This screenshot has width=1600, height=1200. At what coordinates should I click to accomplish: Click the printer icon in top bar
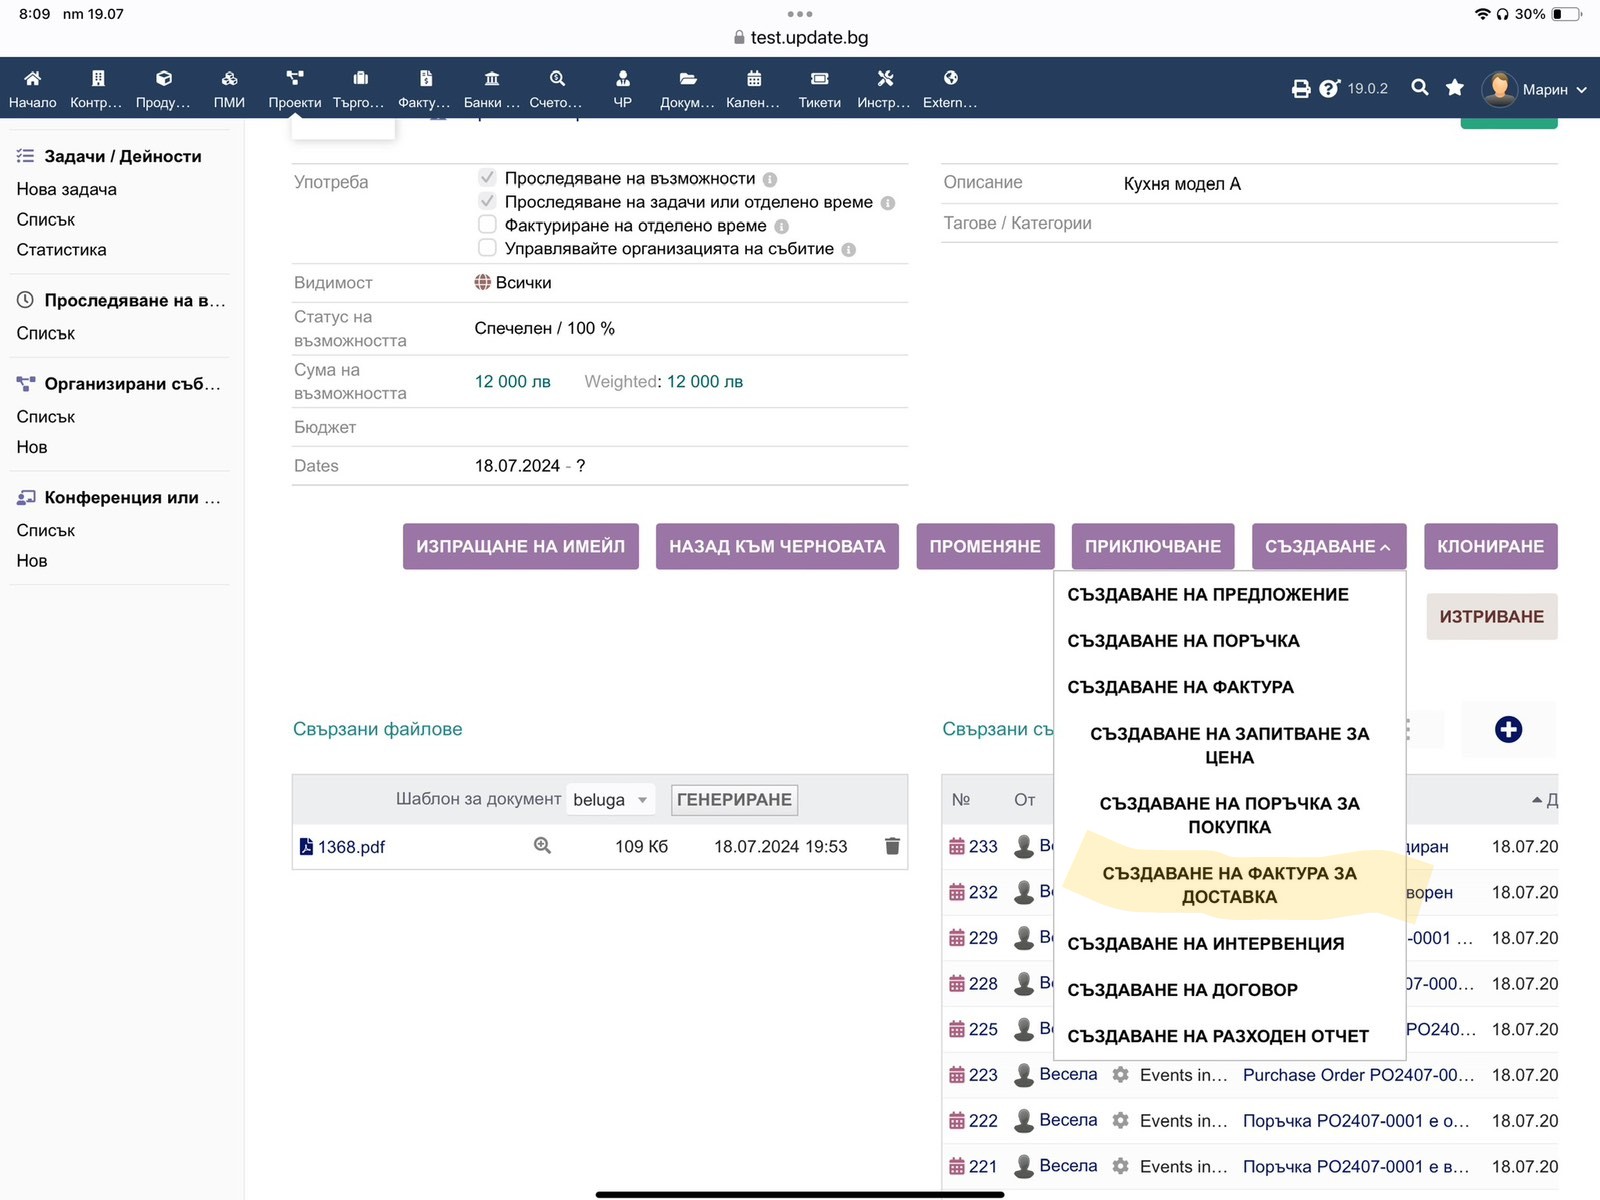click(1300, 89)
